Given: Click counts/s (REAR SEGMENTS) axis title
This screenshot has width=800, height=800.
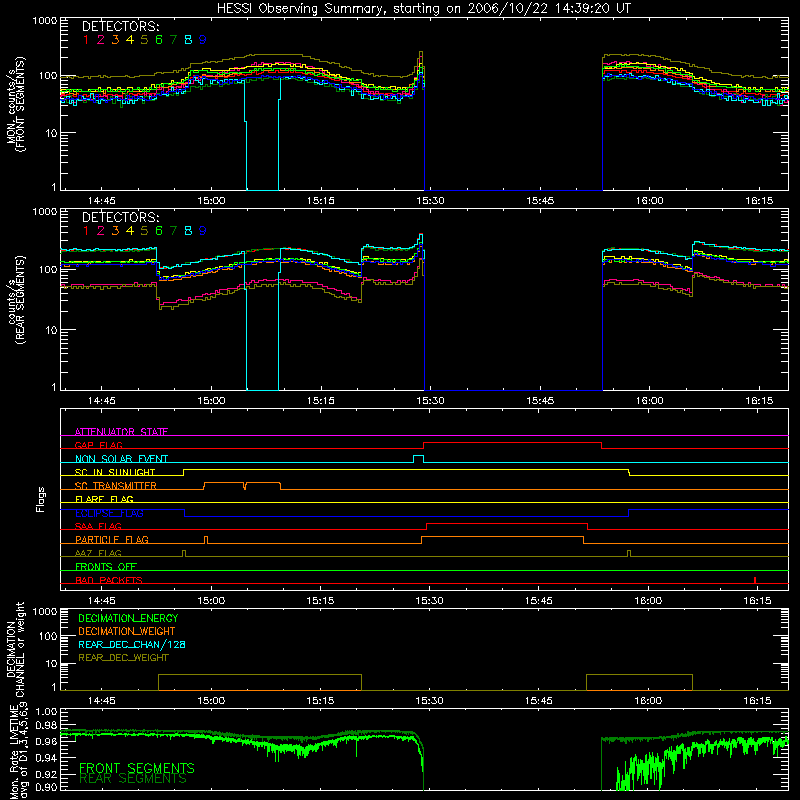Looking at the screenshot, I should [16, 300].
